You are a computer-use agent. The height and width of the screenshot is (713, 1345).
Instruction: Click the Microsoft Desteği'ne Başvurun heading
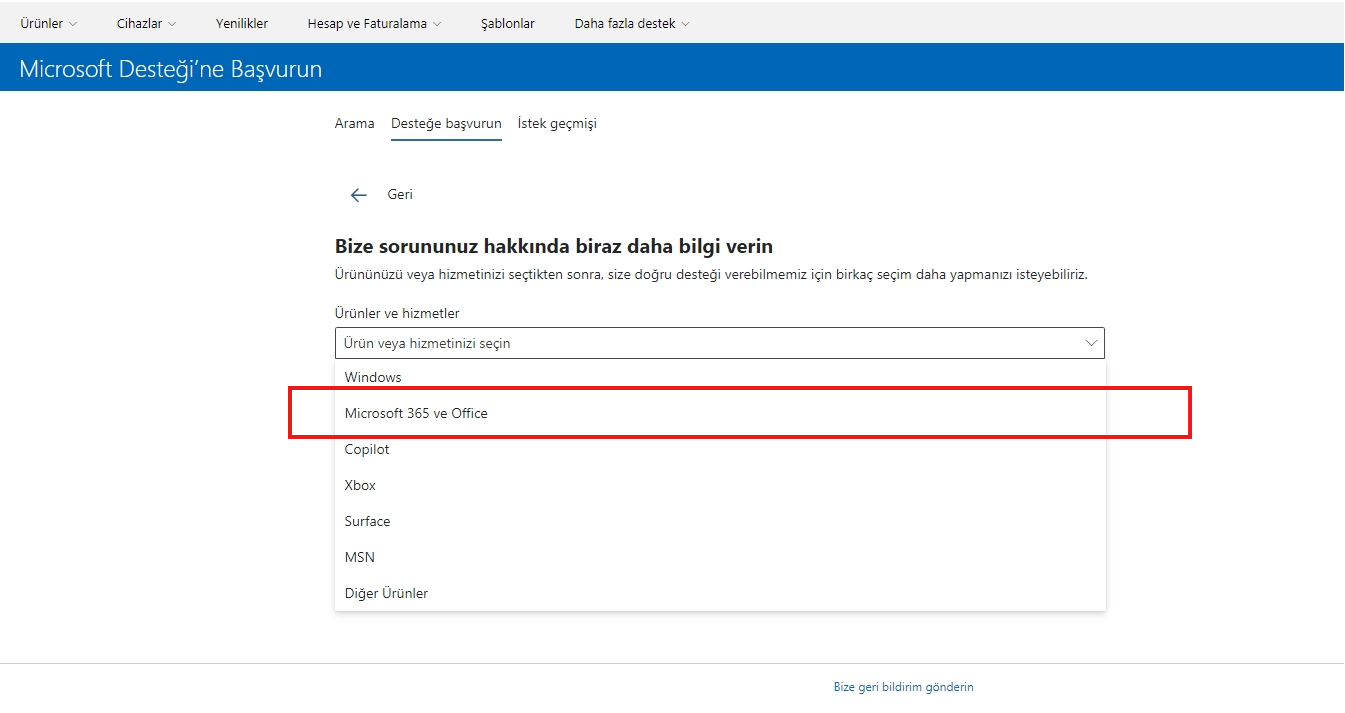pos(171,69)
